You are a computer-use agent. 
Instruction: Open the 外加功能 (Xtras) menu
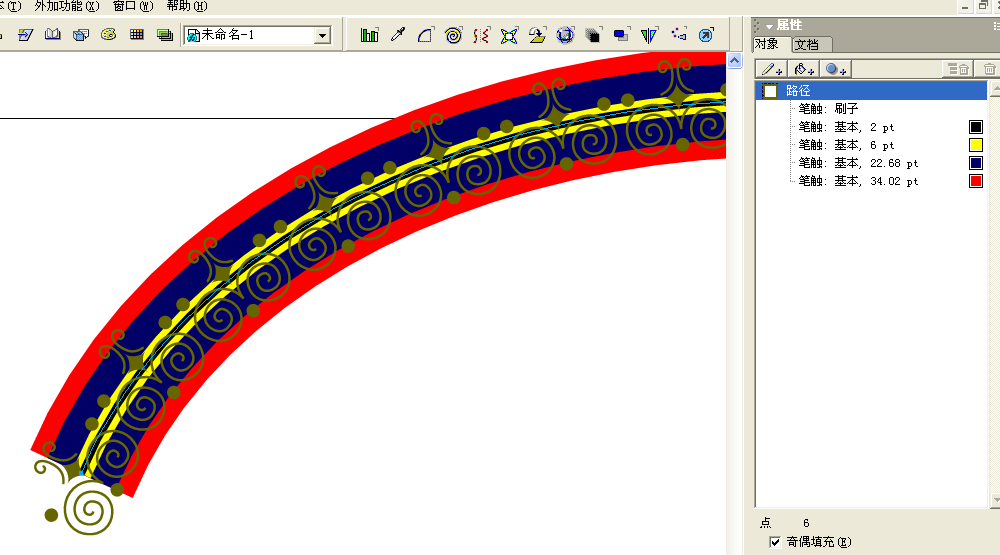coord(67,6)
